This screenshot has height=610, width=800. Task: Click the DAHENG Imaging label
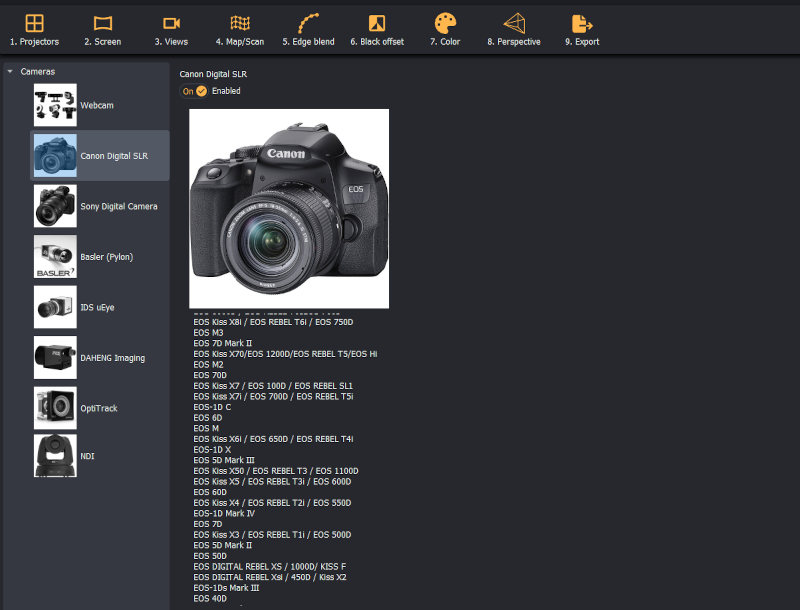pyautogui.click(x=112, y=358)
